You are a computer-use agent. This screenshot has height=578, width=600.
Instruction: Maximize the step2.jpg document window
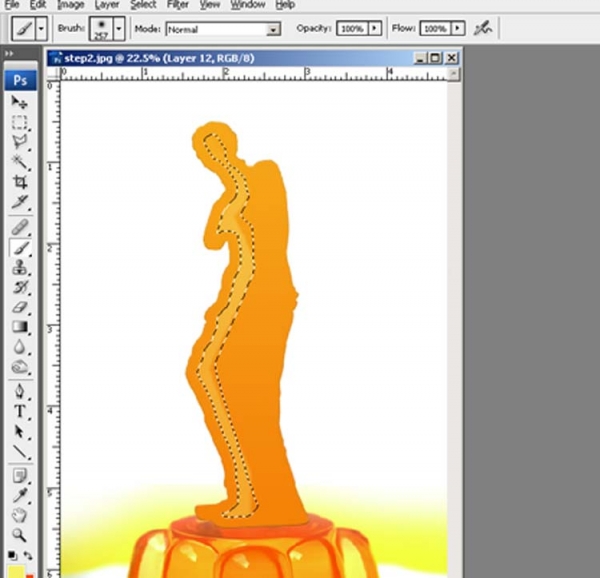point(435,58)
